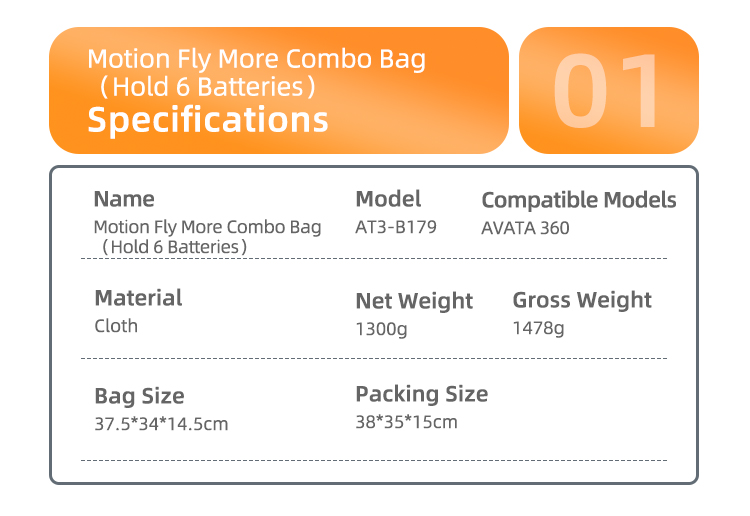Click the "Bag Size" label

(139, 396)
